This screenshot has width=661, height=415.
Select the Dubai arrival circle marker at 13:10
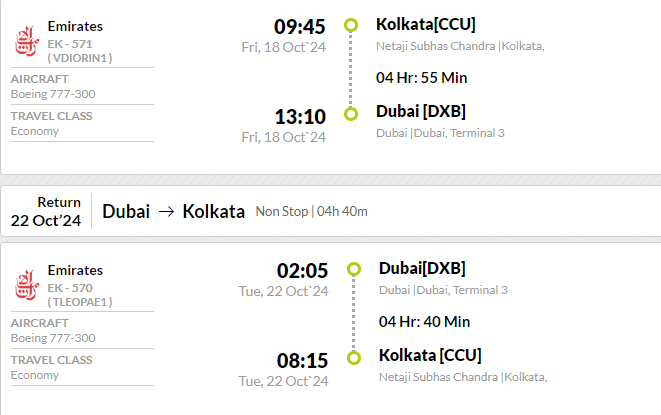(351, 114)
